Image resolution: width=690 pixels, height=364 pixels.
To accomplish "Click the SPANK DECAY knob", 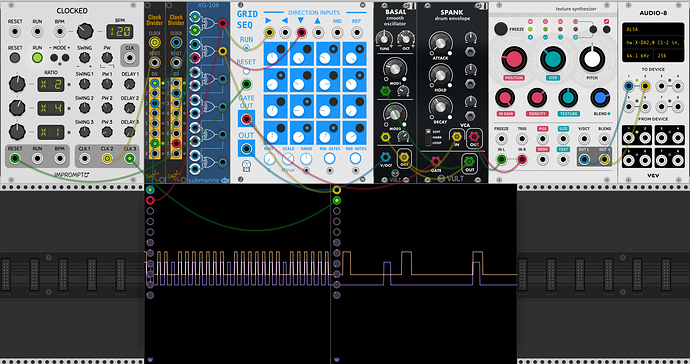I will pyautogui.click(x=440, y=107).
